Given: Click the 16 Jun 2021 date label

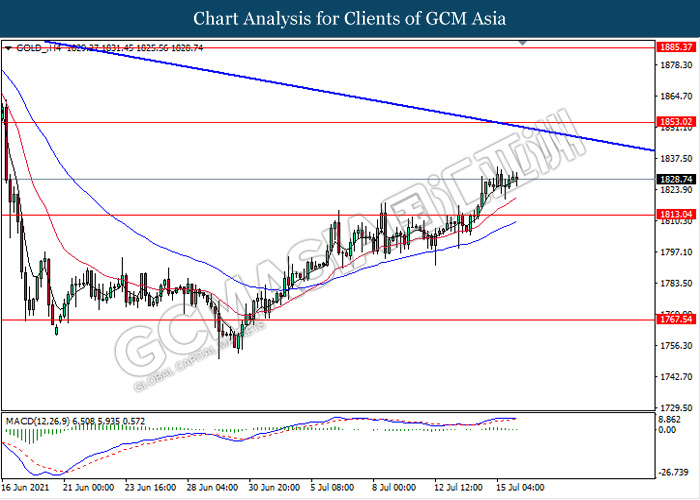Looking at the screenshot, I should pyautogui.click(x=25, y=487).
